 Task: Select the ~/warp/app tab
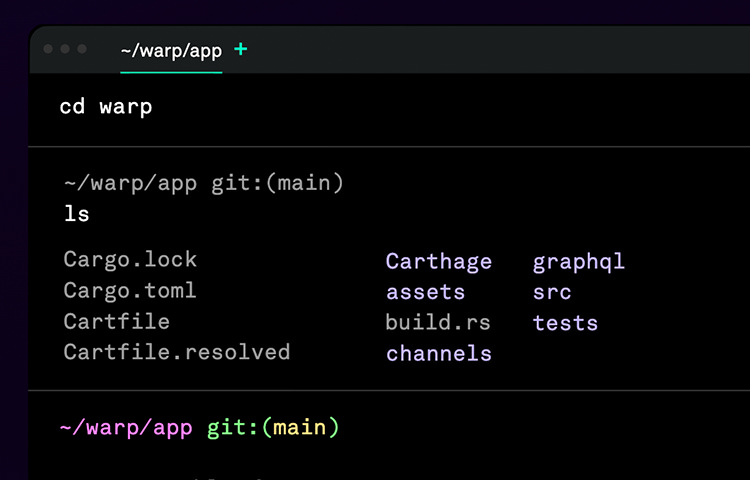pyautogui.click(x=171, y=51)
